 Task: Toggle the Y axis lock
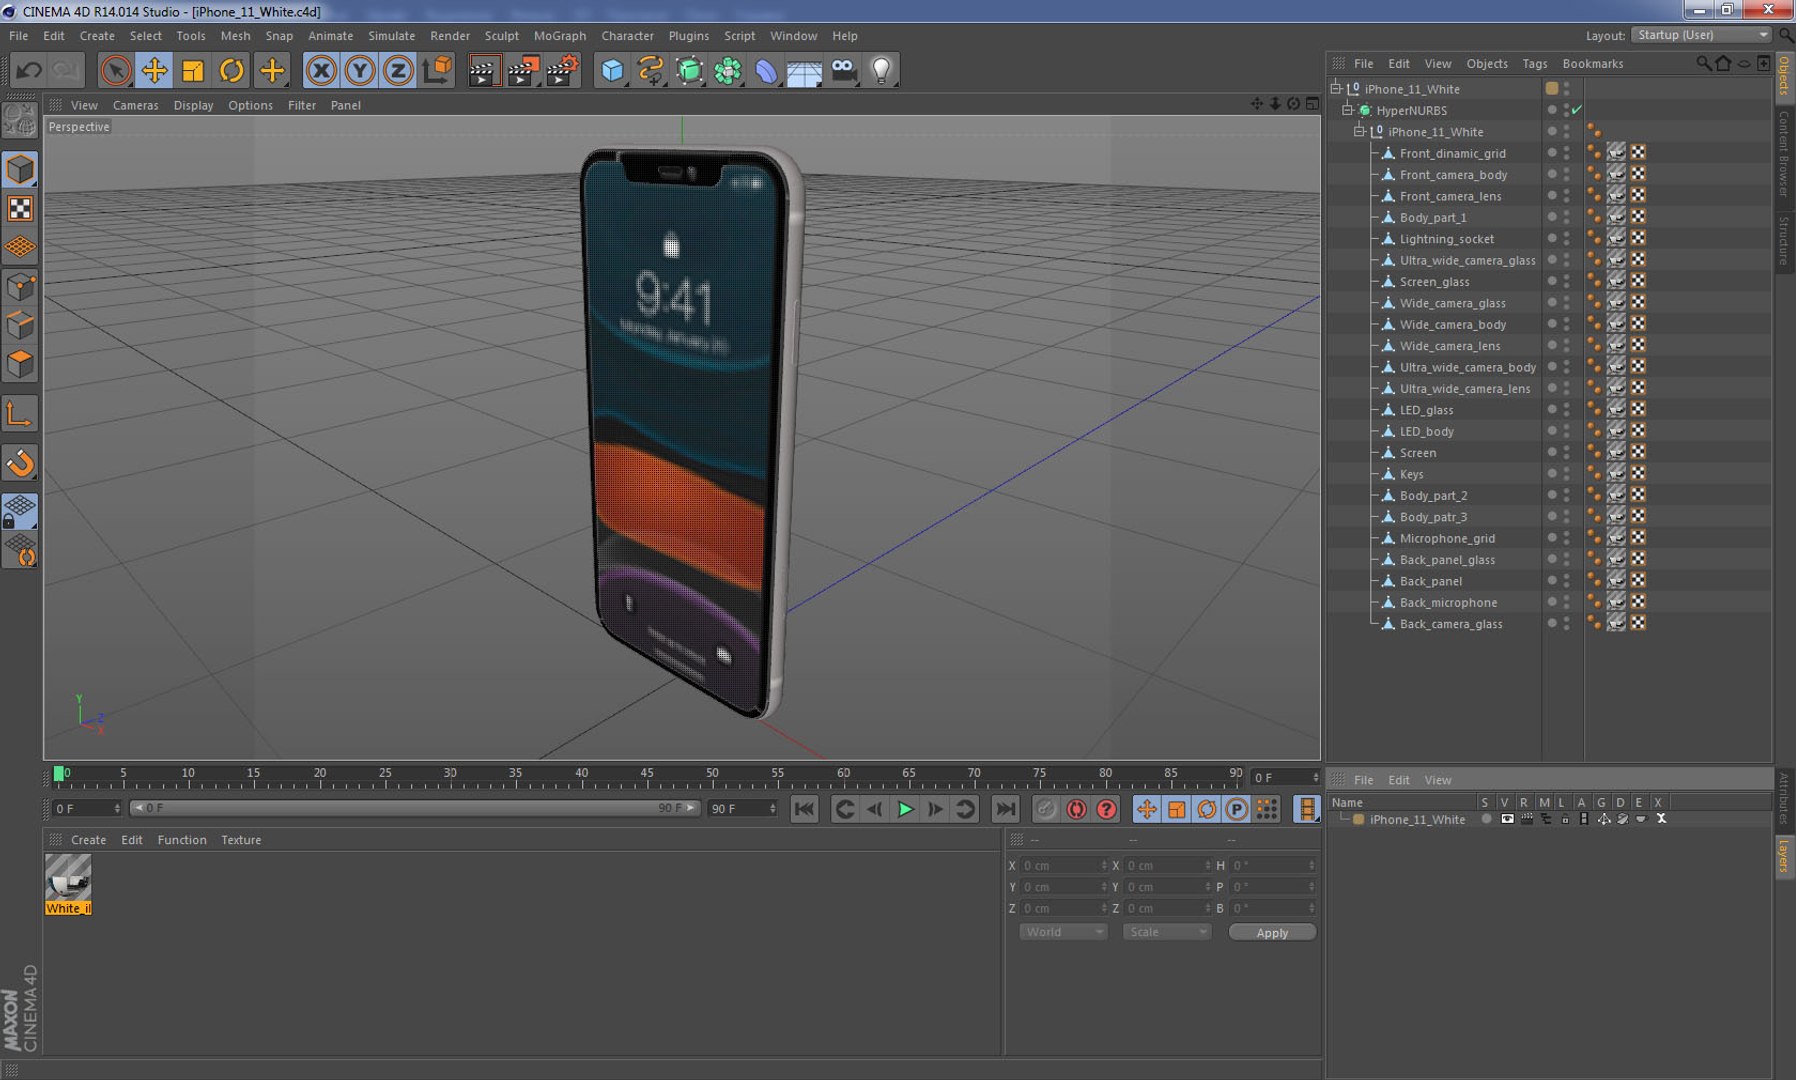pos(360,70)
